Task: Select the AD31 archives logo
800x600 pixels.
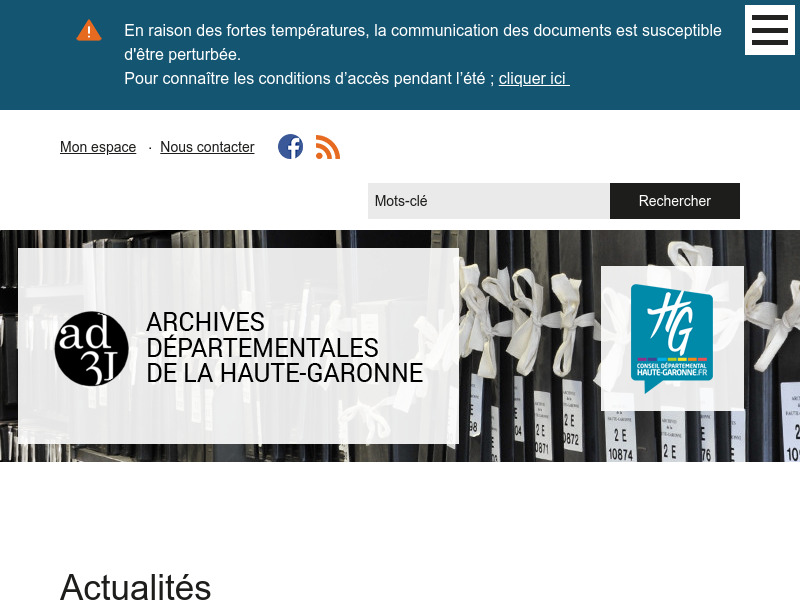Action: [91, 348]
